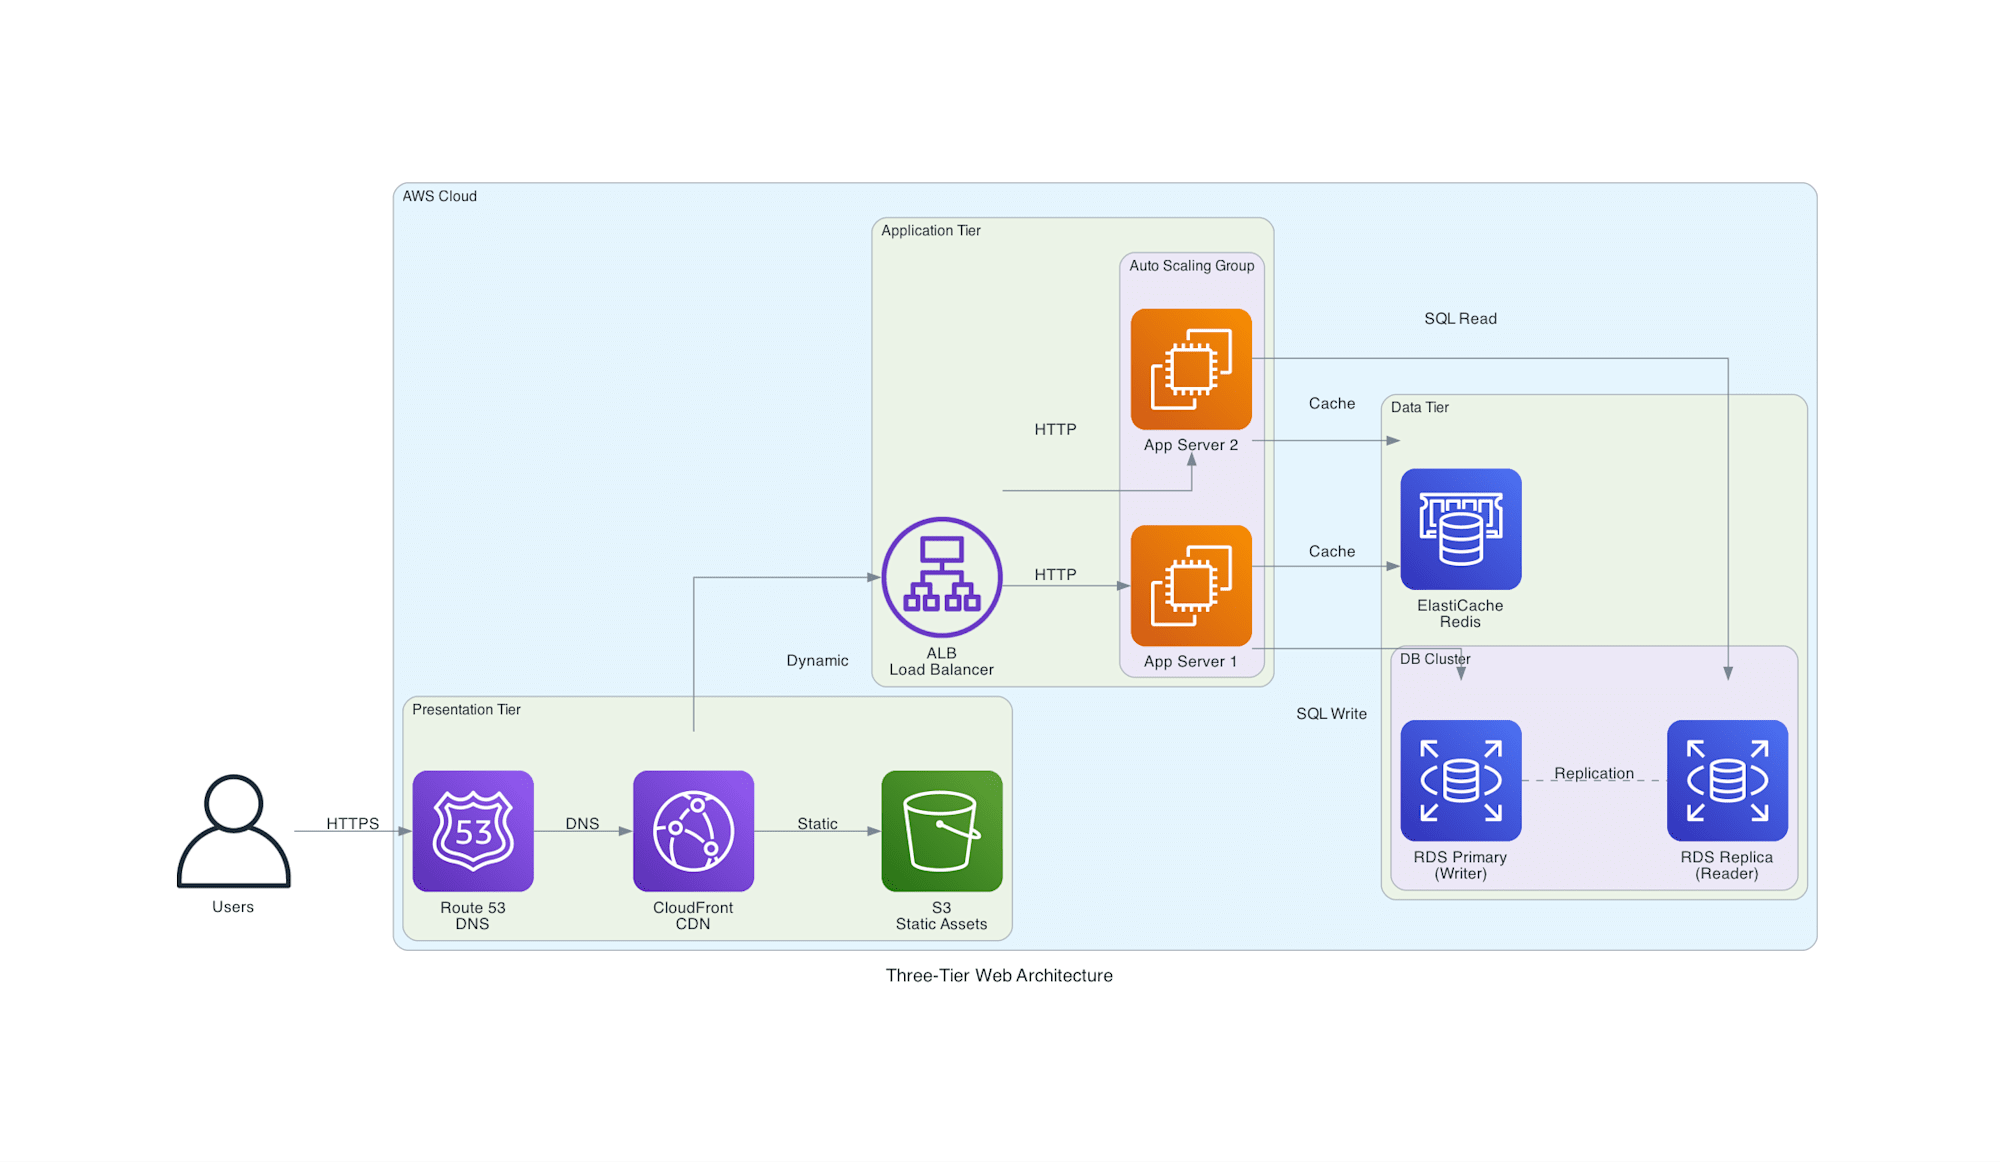This screenshot has width=2000, height=1162.
Task: Select the S3 Static Assets bucket icon
Action: pyautogui.click(x=941, y=830)
